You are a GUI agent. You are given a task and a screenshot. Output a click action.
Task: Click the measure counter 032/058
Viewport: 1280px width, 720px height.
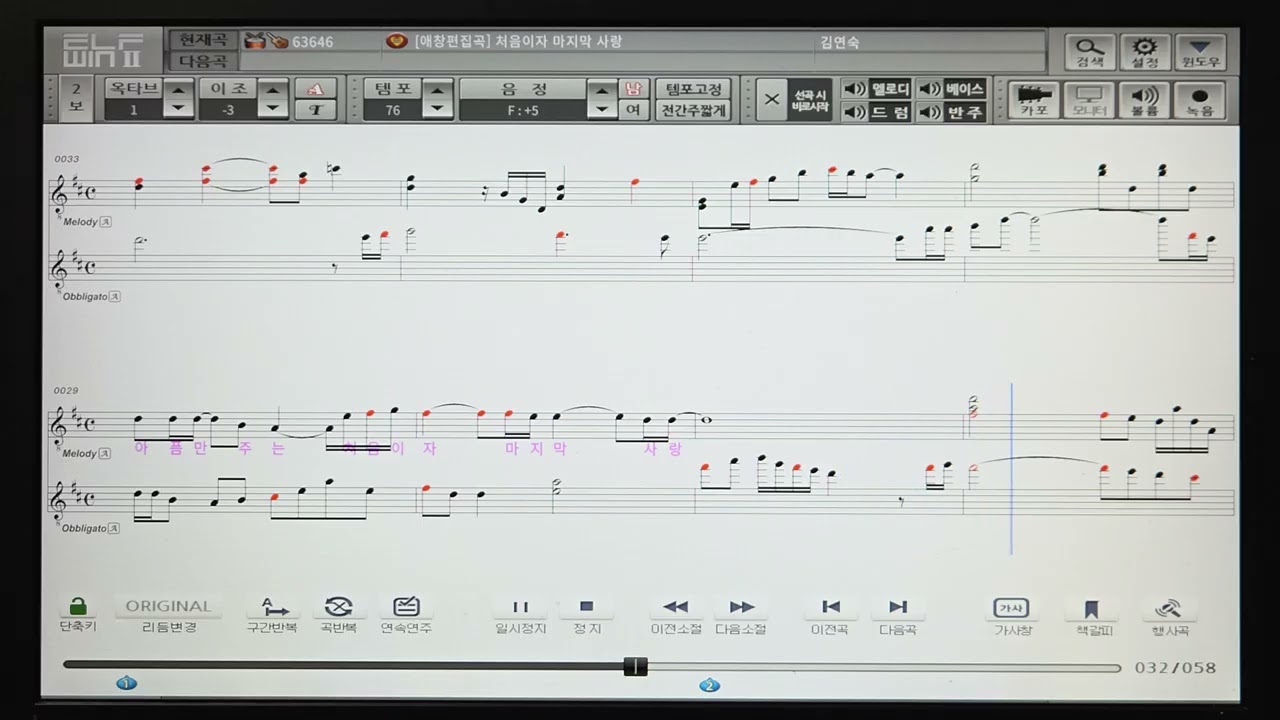pyautogui.click(x=1175, y=667)
